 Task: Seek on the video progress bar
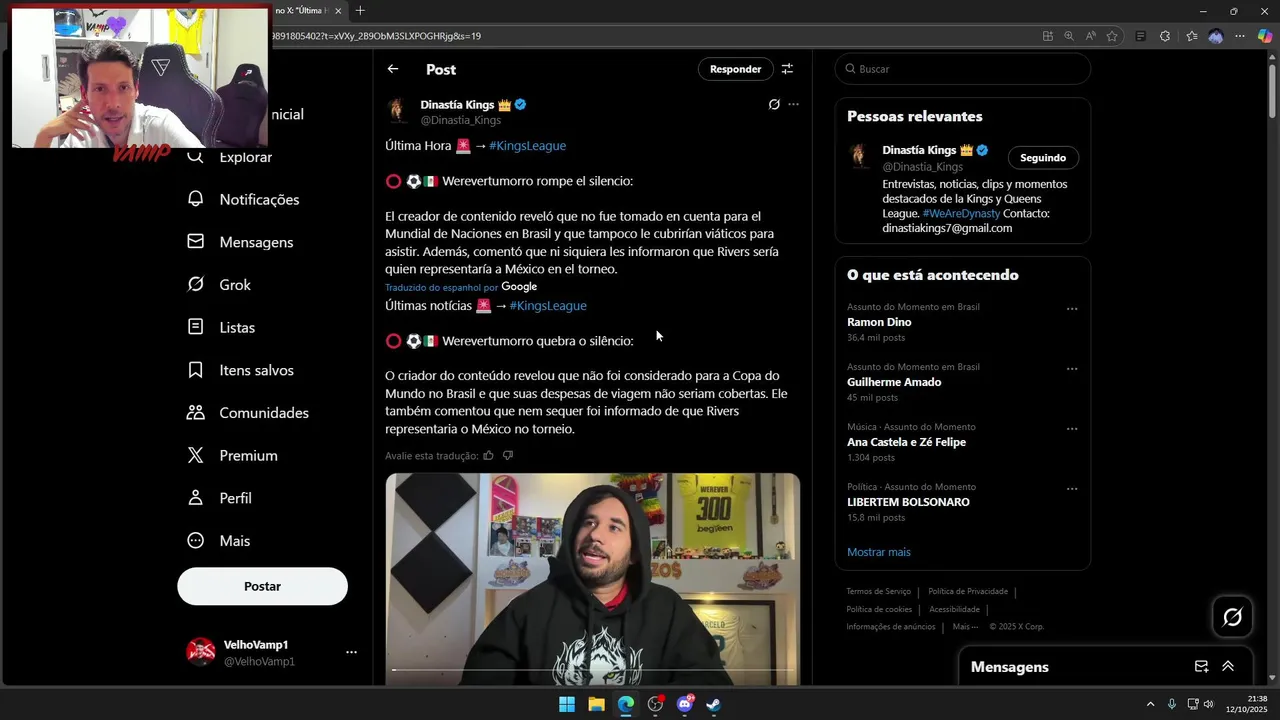(x=593, y=669)
